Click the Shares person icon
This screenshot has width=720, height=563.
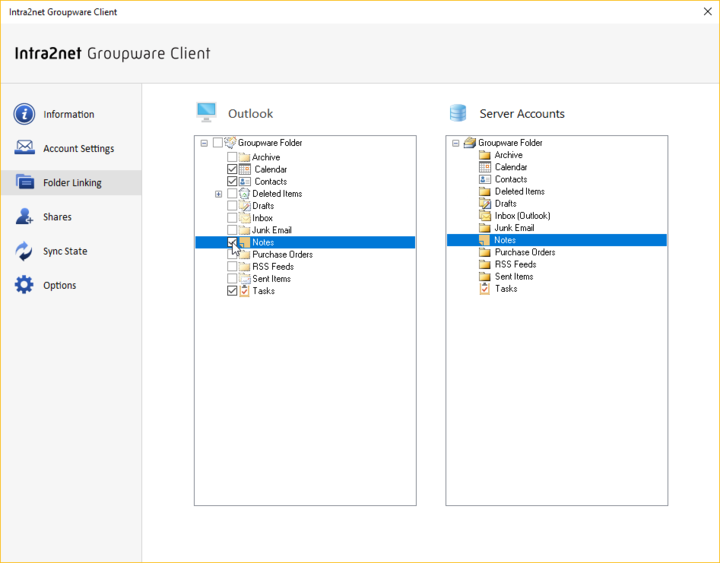click(24, 216)
